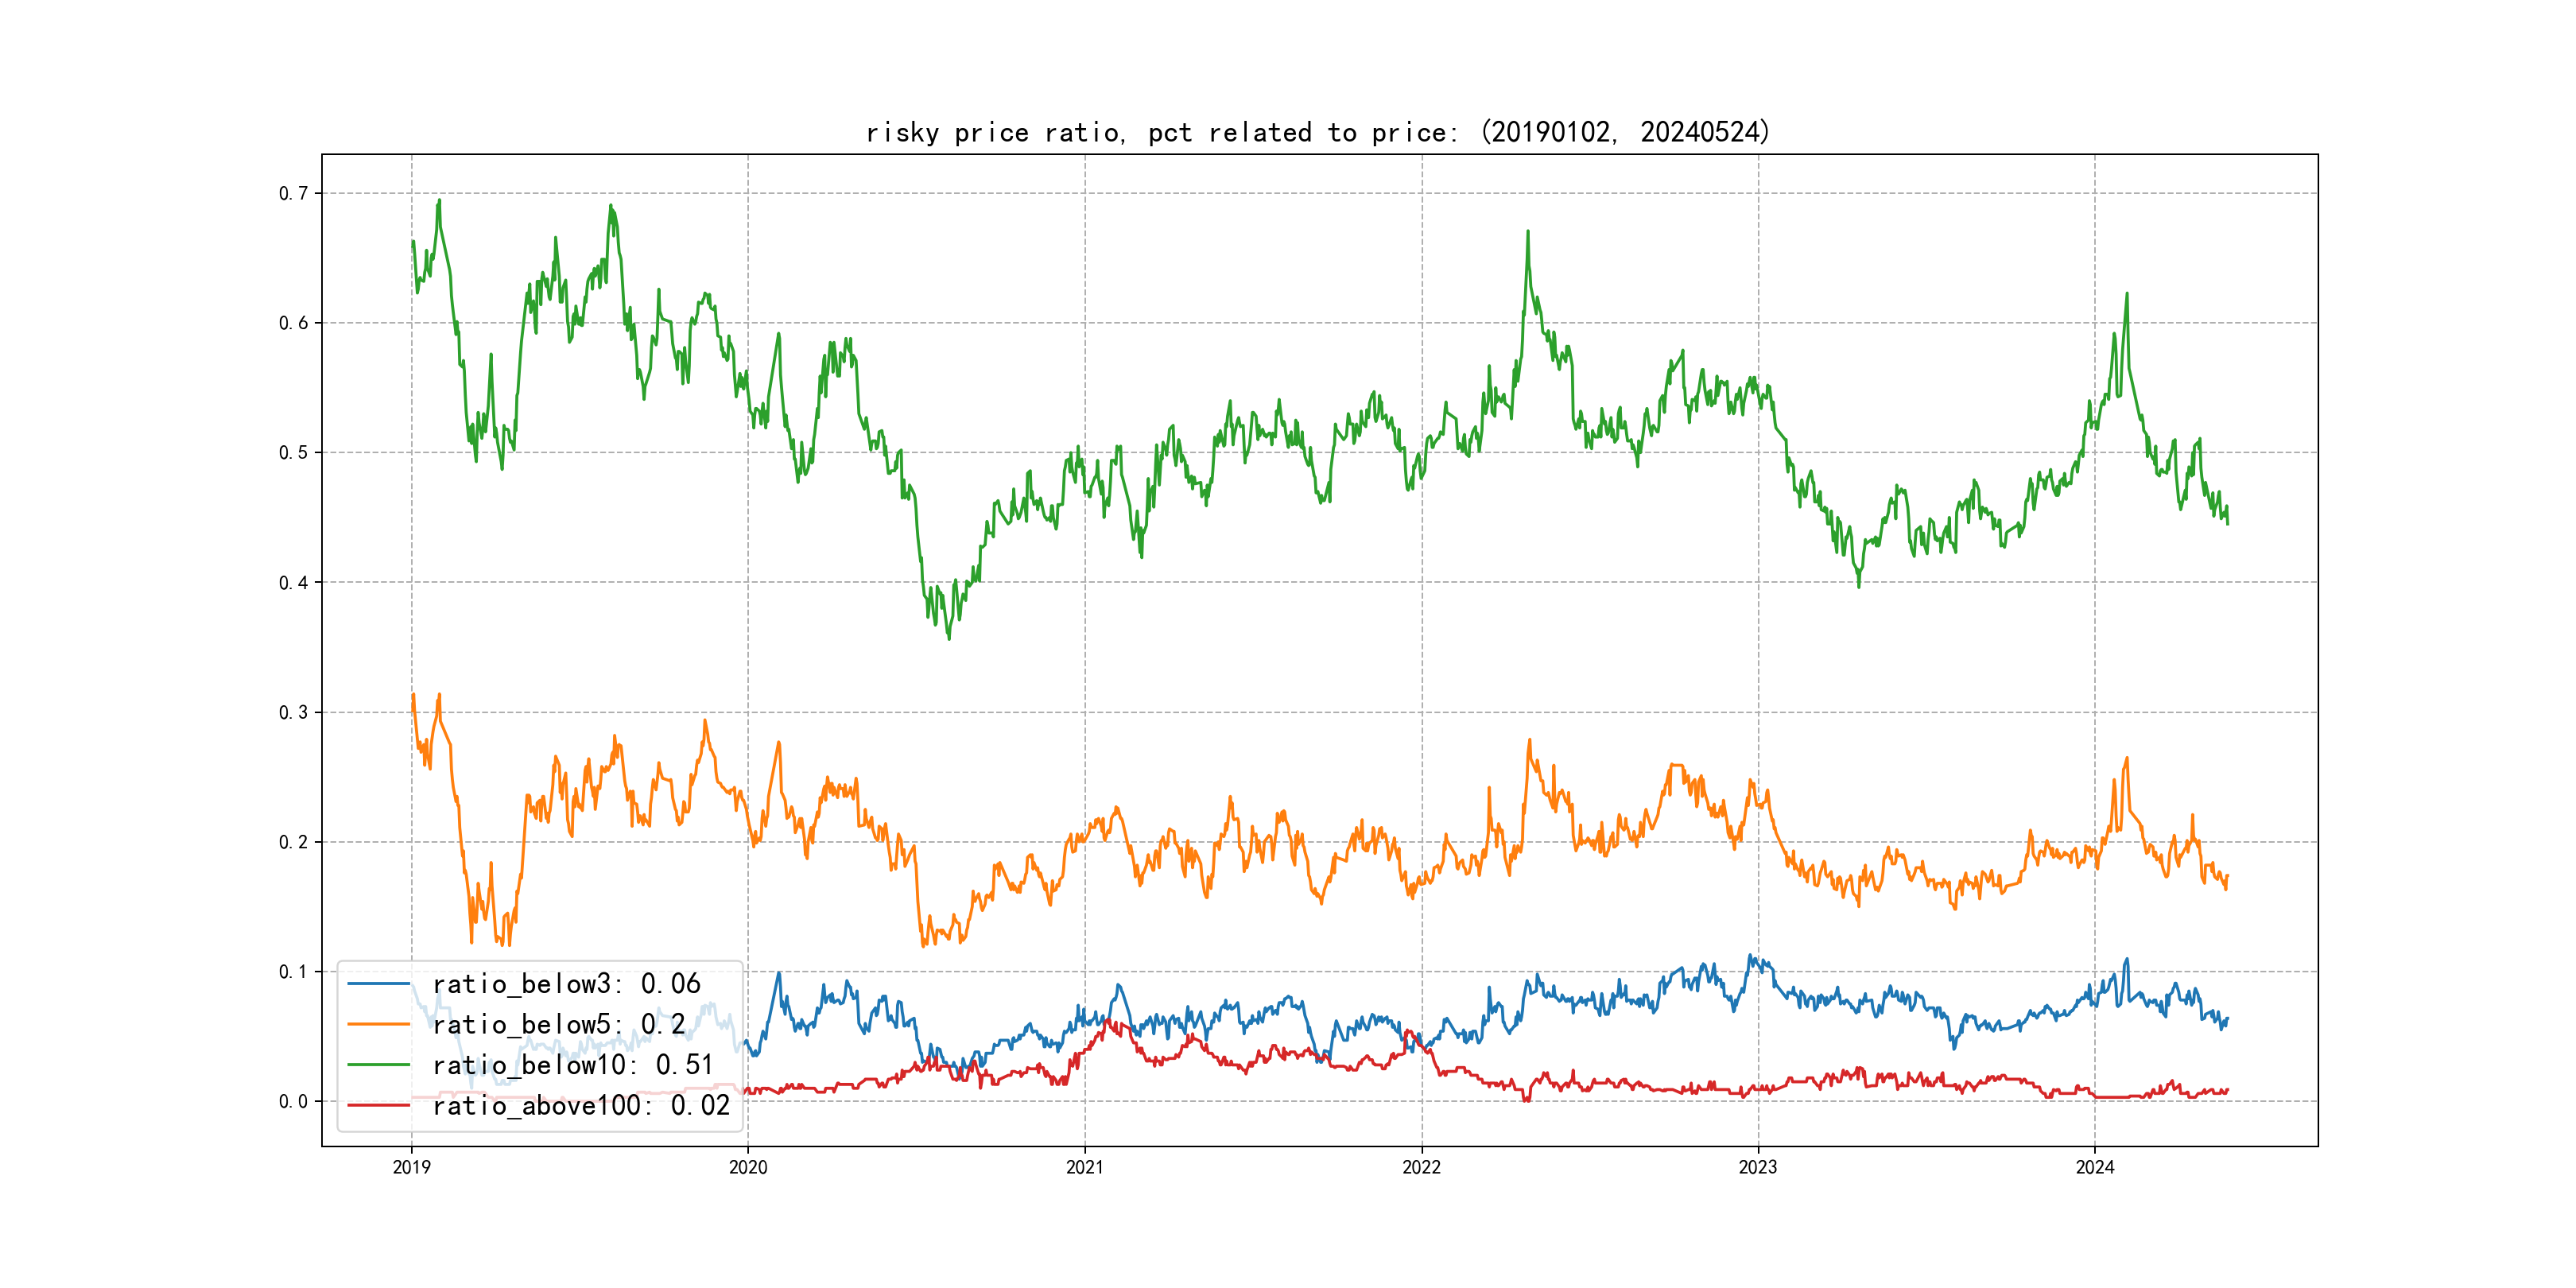Viewport: 2576px width, 1288px height.
Task: Select the 'ratio_below10: 0.51' legend label
Action: point(572,1065)
